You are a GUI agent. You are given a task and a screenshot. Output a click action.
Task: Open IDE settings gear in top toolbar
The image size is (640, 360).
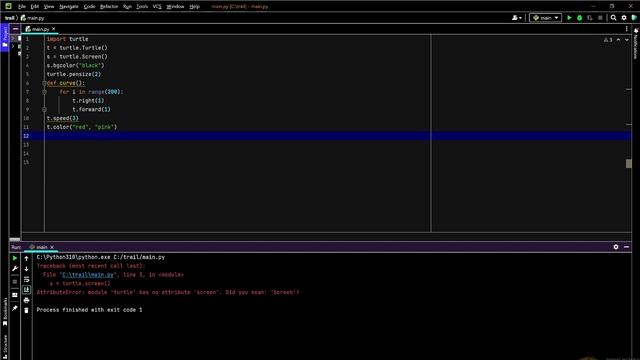tap(624, 18)
